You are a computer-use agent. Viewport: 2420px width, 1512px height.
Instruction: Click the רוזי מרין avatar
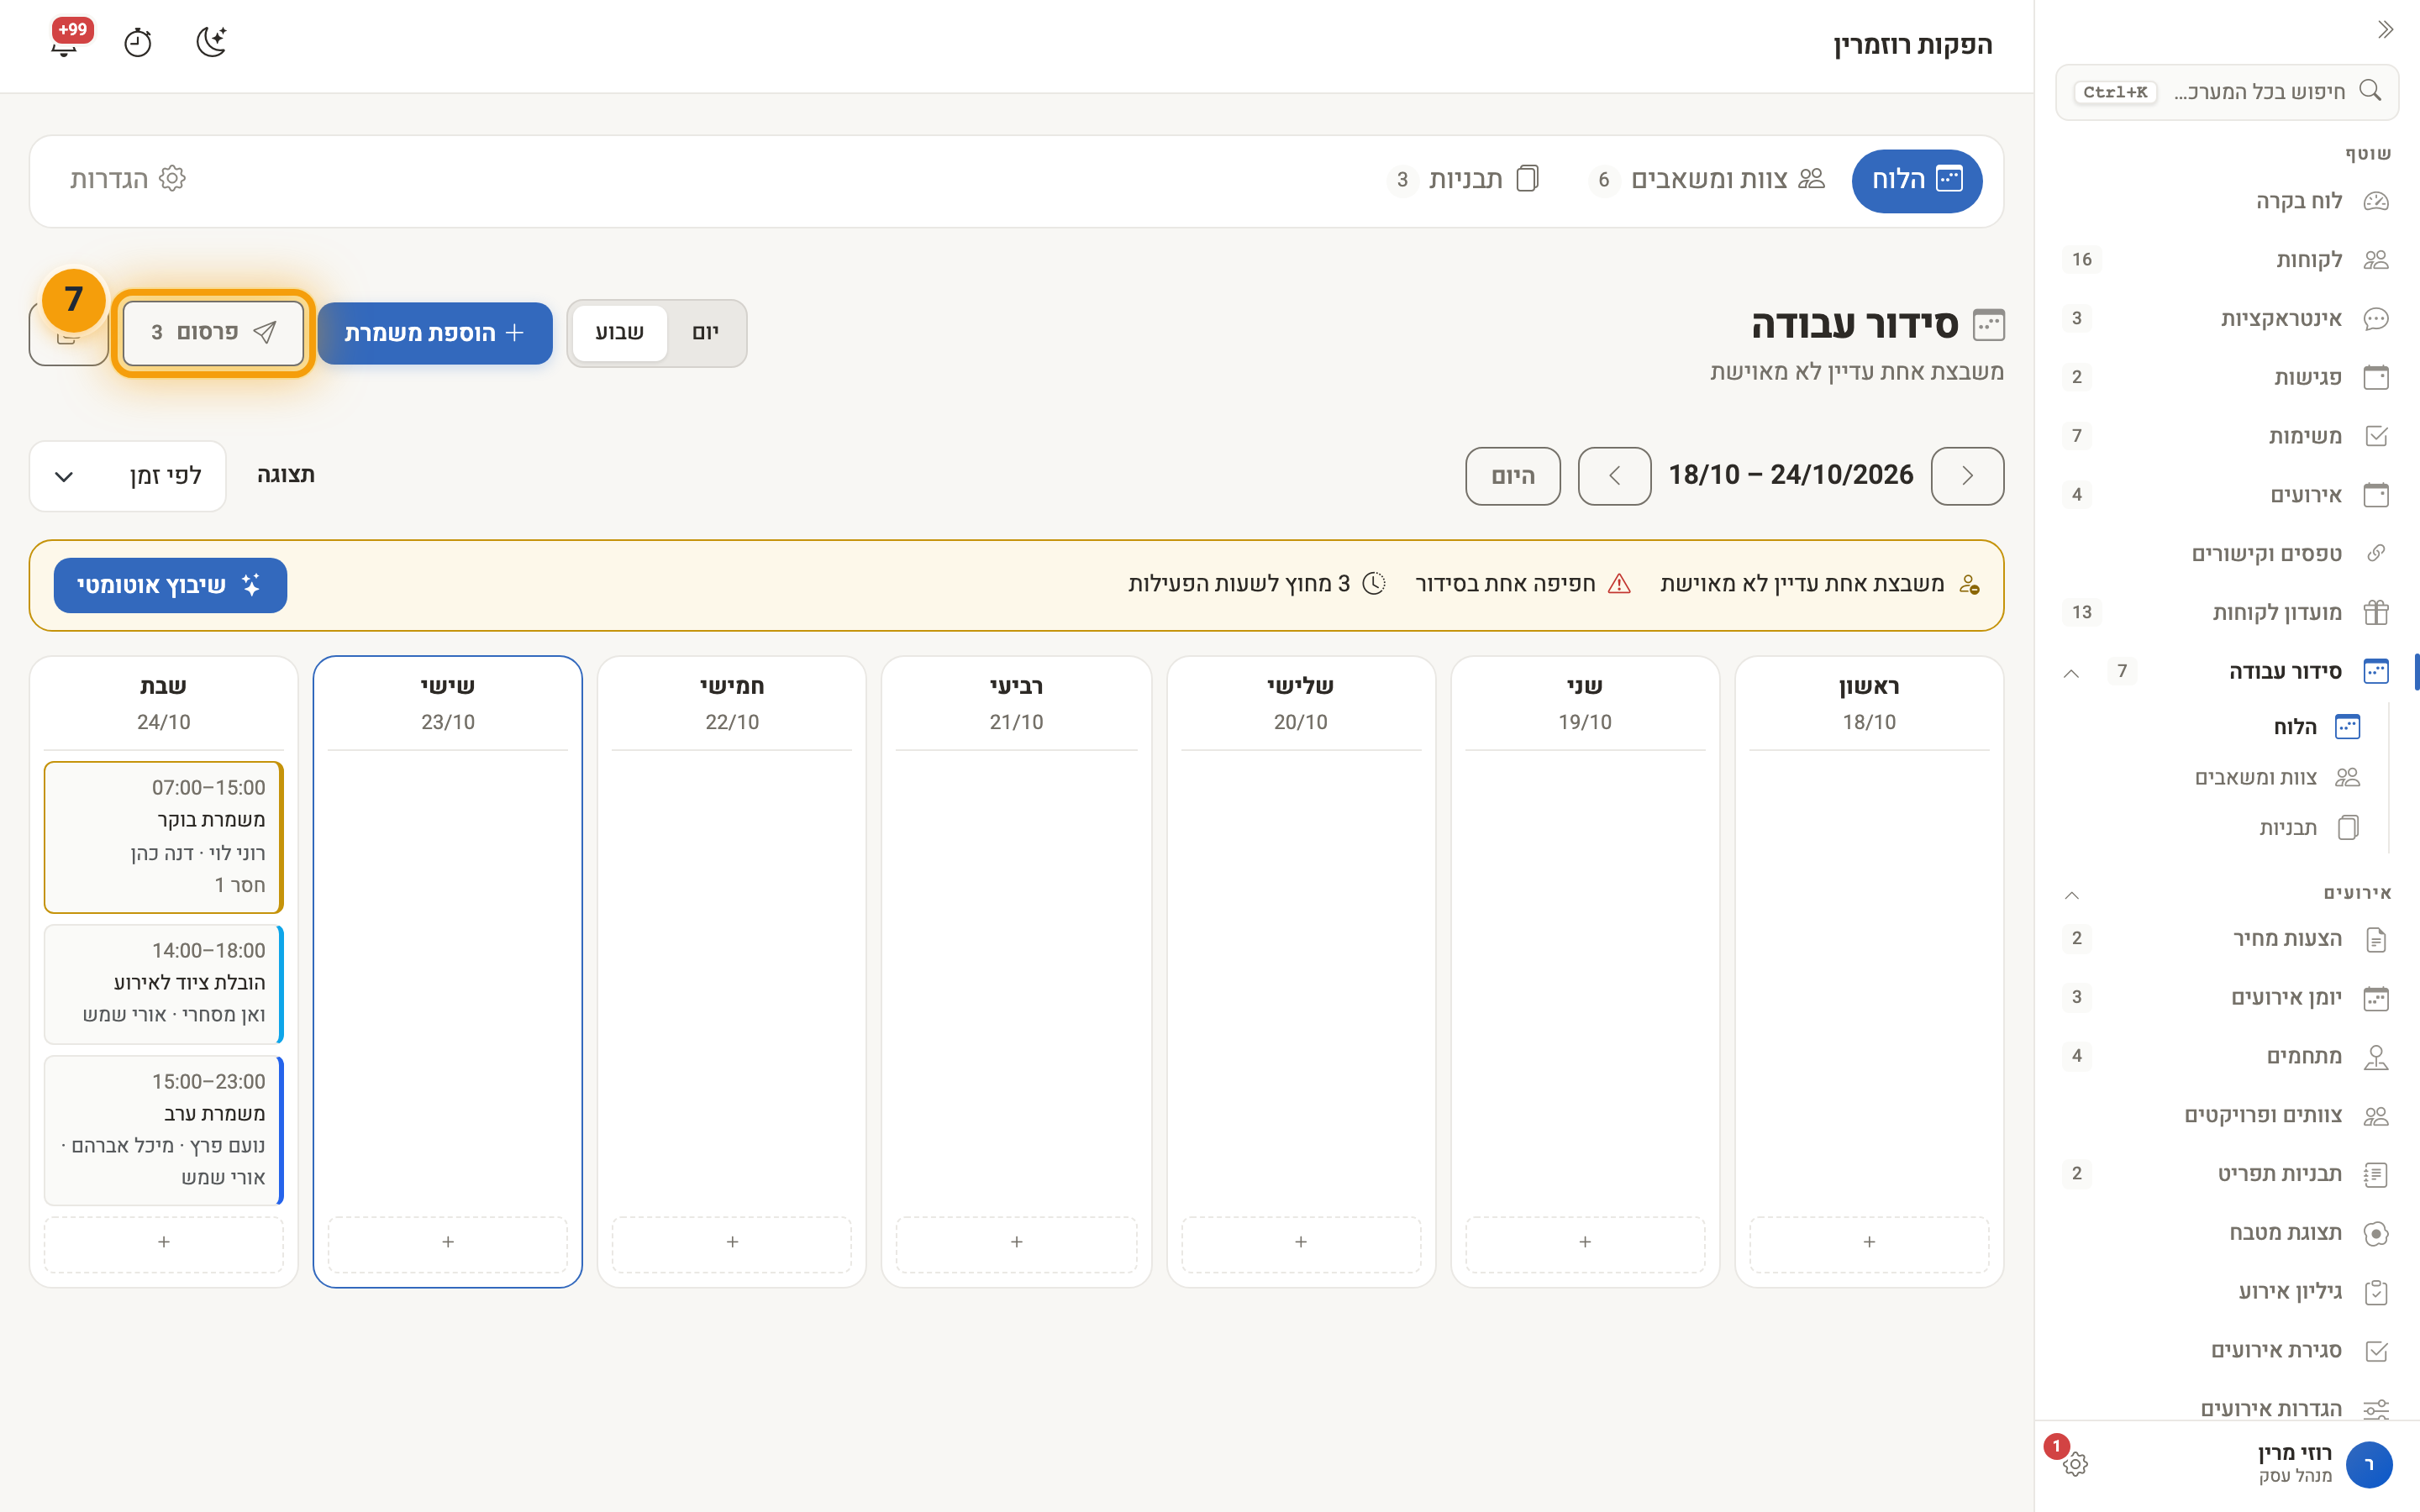[x=2369, y=1465]
